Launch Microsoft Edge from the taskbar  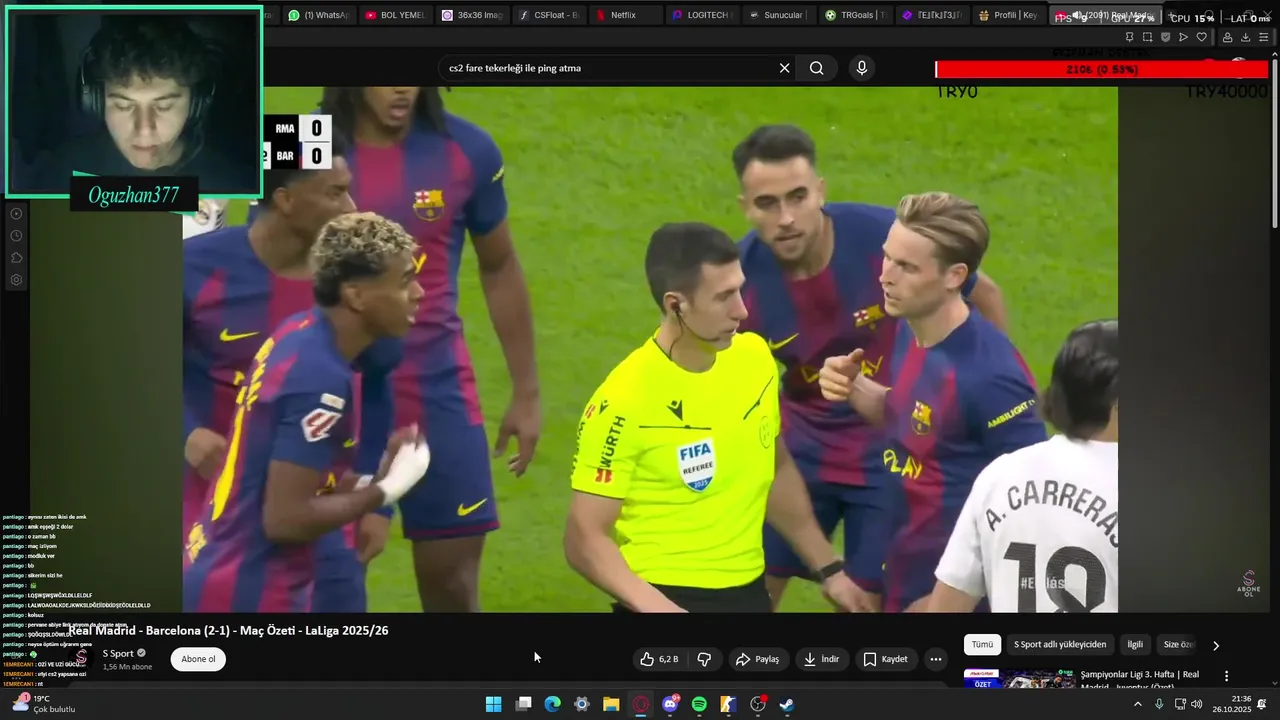coord(552,704)
